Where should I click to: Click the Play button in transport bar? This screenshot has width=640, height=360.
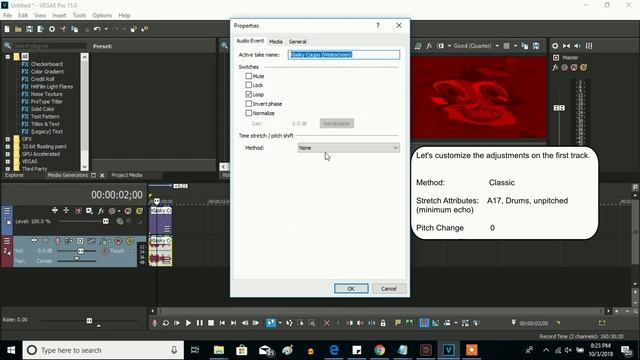click(x=188, y=323)
